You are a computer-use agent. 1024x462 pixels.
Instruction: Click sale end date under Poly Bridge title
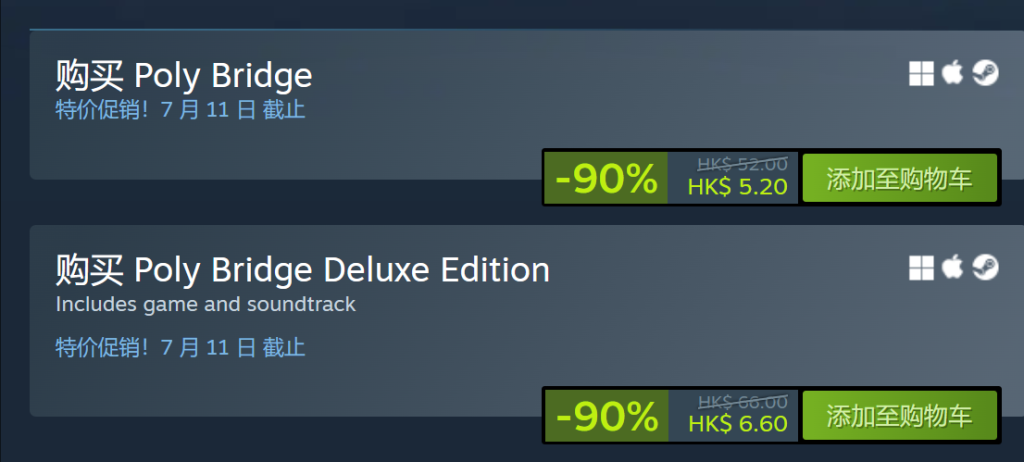(180, 109)
